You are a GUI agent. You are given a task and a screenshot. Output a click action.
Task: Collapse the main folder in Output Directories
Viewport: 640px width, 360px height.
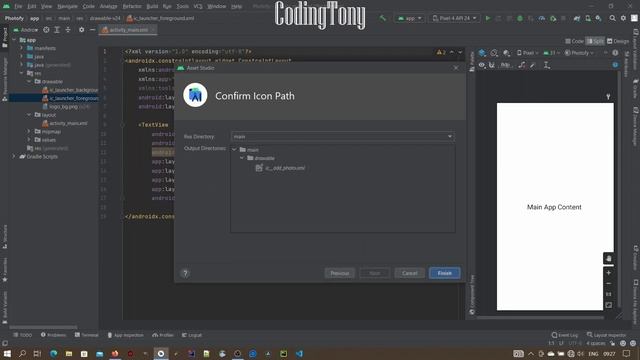pos(235,150)
